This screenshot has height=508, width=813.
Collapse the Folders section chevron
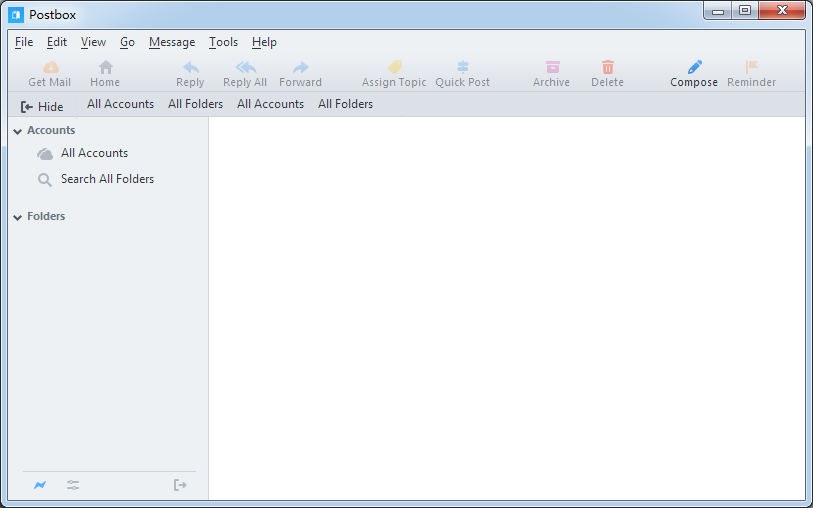click(18, 217)
